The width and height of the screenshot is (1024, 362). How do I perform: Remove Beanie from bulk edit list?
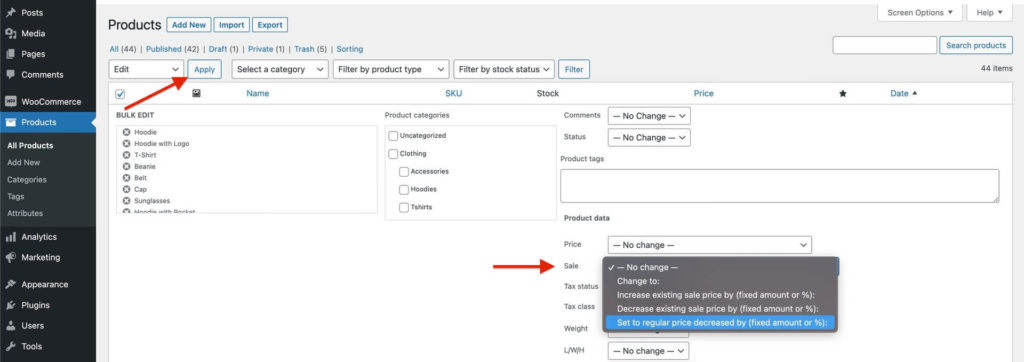(x=127, y=166)
